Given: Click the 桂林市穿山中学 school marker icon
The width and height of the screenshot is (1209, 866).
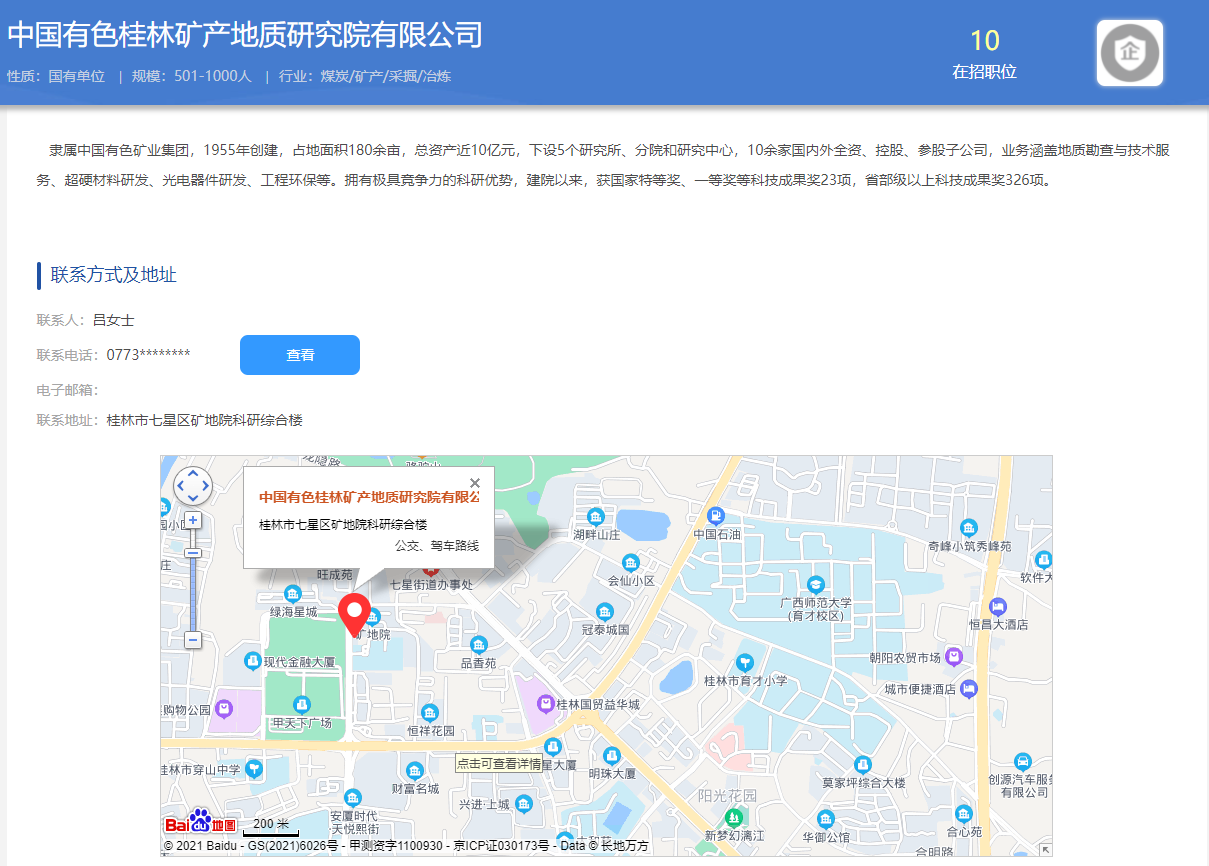Looking at the screenshot, I should tap(255, 769).
